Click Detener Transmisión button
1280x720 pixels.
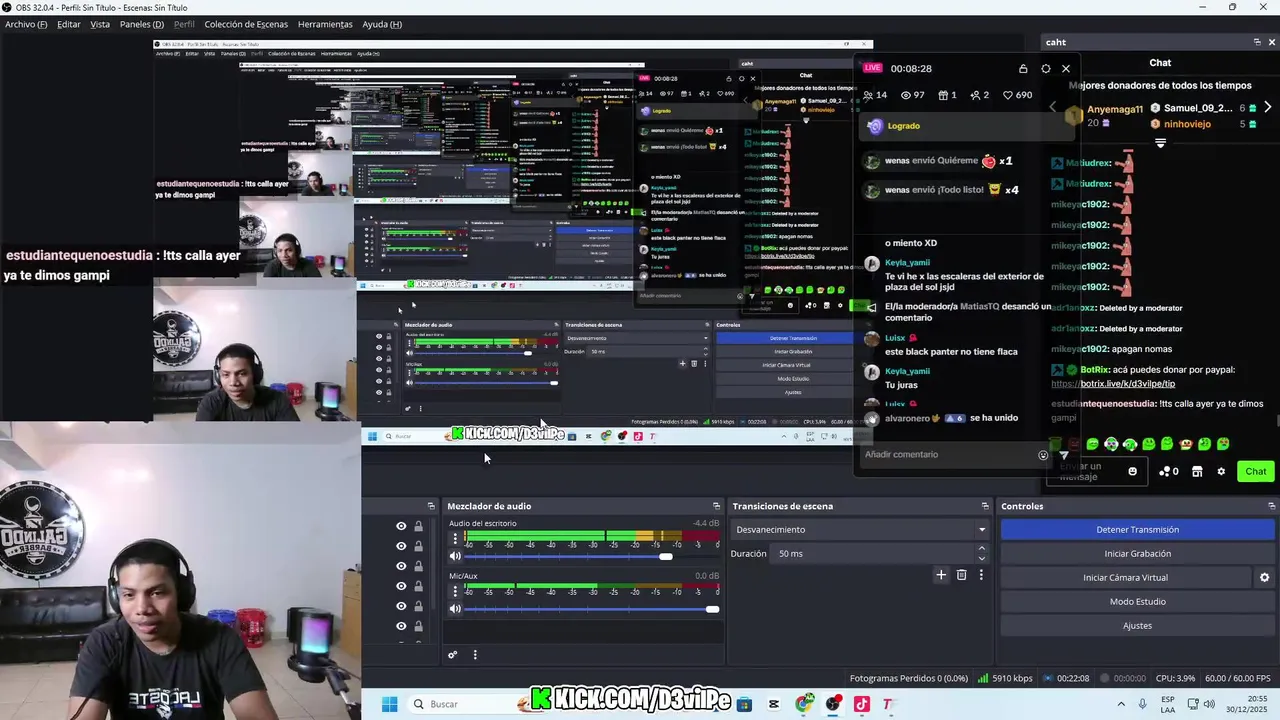click(x=1137, y=530)
